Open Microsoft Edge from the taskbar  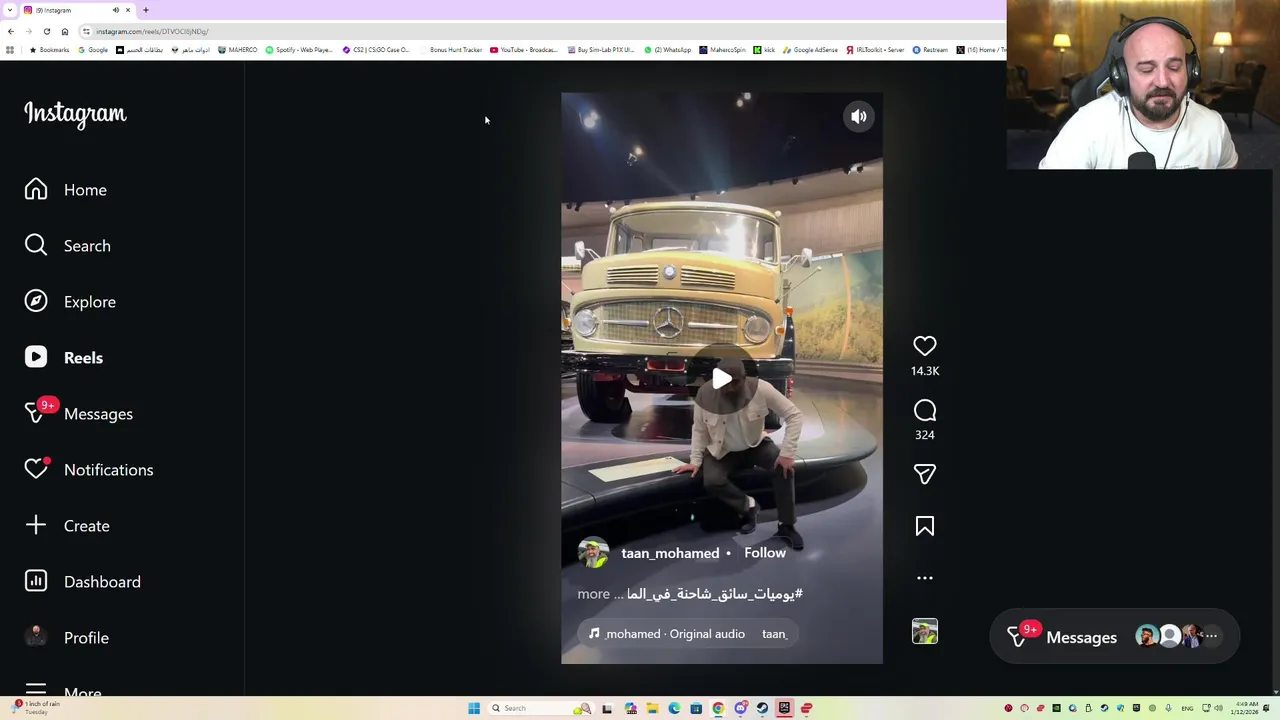pyautogui.click(x=674, y=708)
